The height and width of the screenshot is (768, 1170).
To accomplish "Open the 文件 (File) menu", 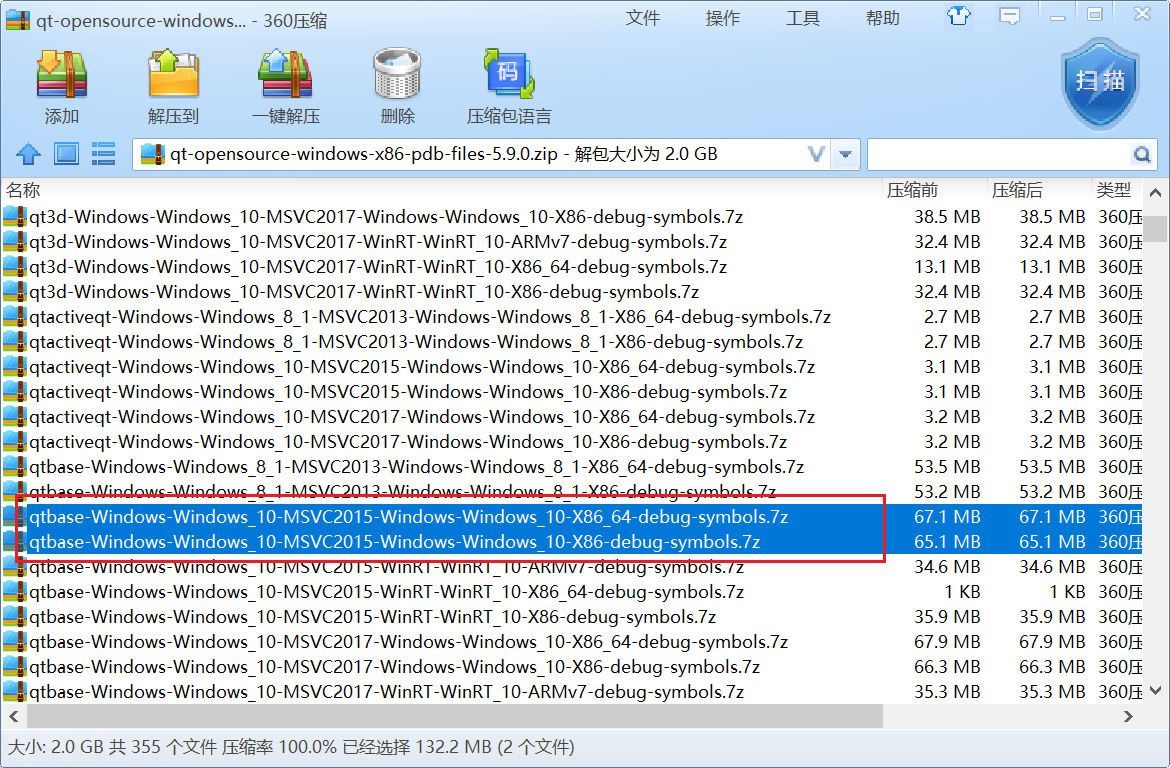I will click(x=642, y=18).
